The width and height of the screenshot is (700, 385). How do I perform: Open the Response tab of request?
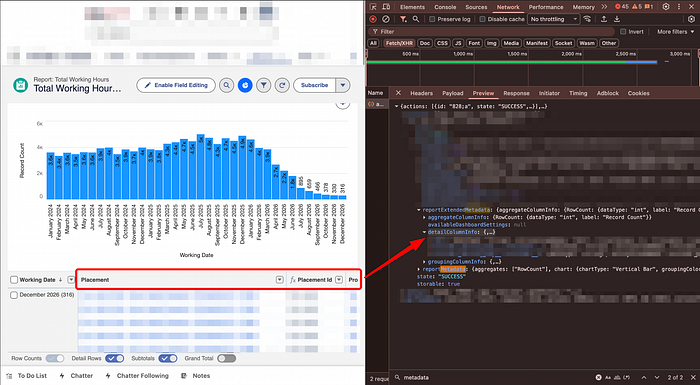coord(516,93)
